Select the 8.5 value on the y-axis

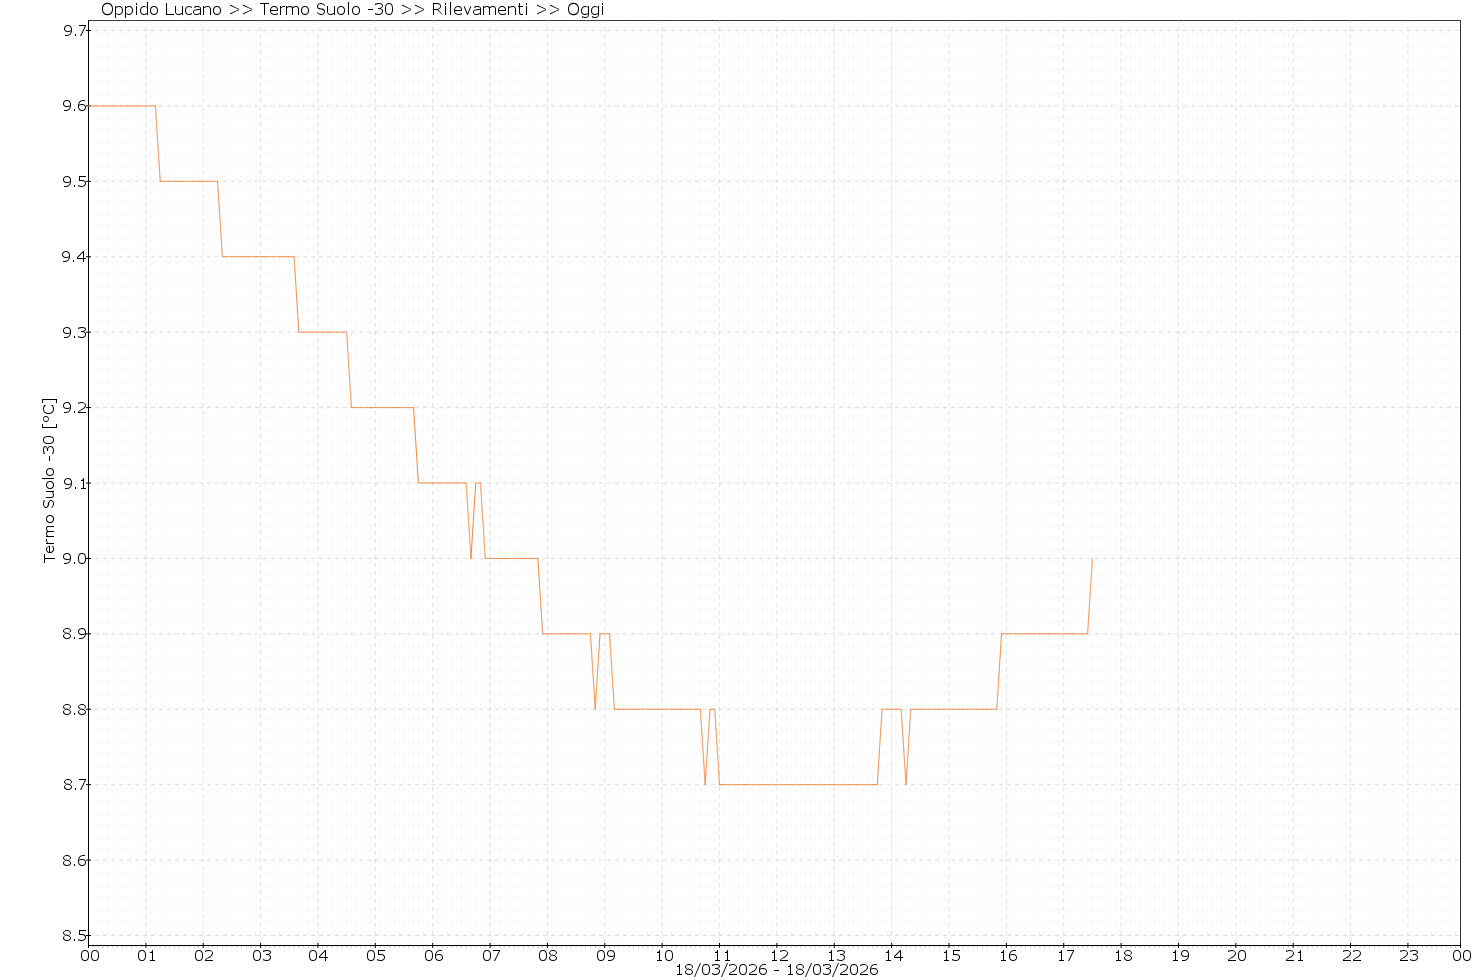pos(72,936)
